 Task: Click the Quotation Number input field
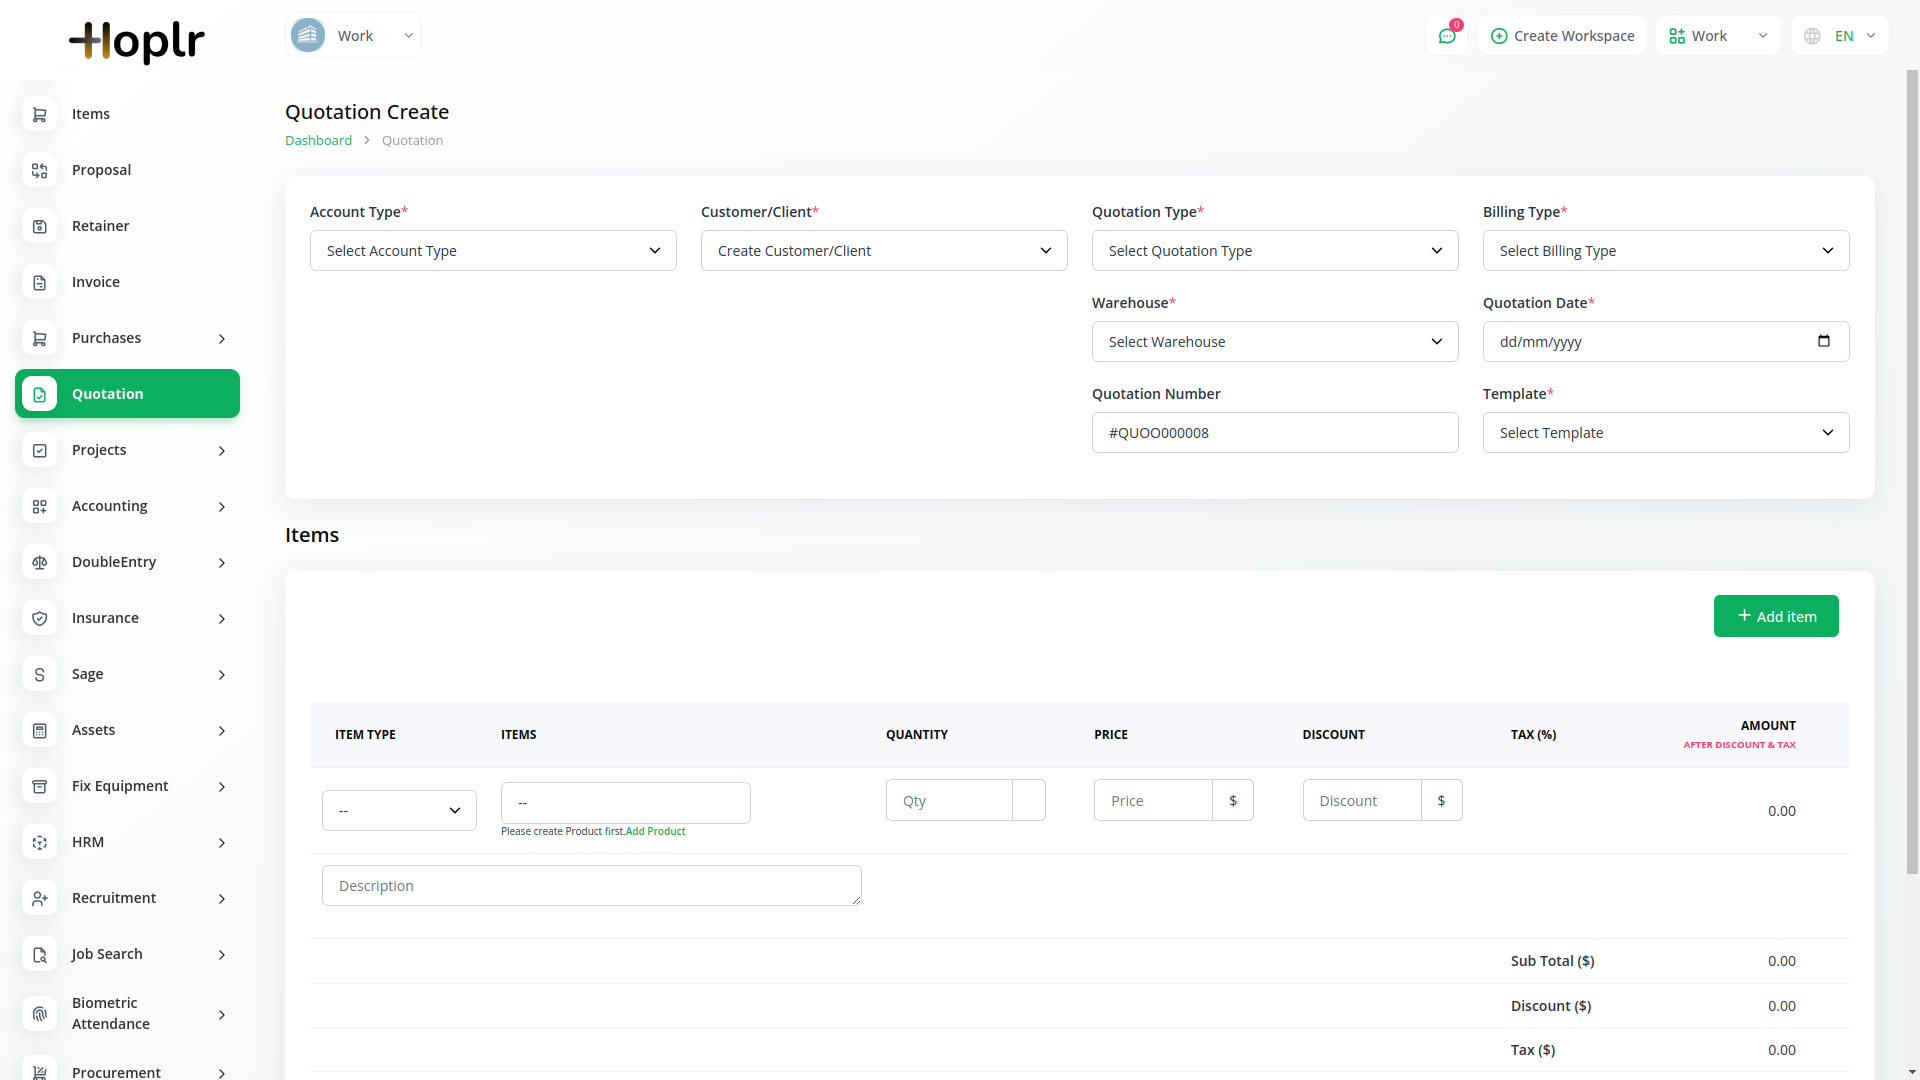click(1275, 432)
